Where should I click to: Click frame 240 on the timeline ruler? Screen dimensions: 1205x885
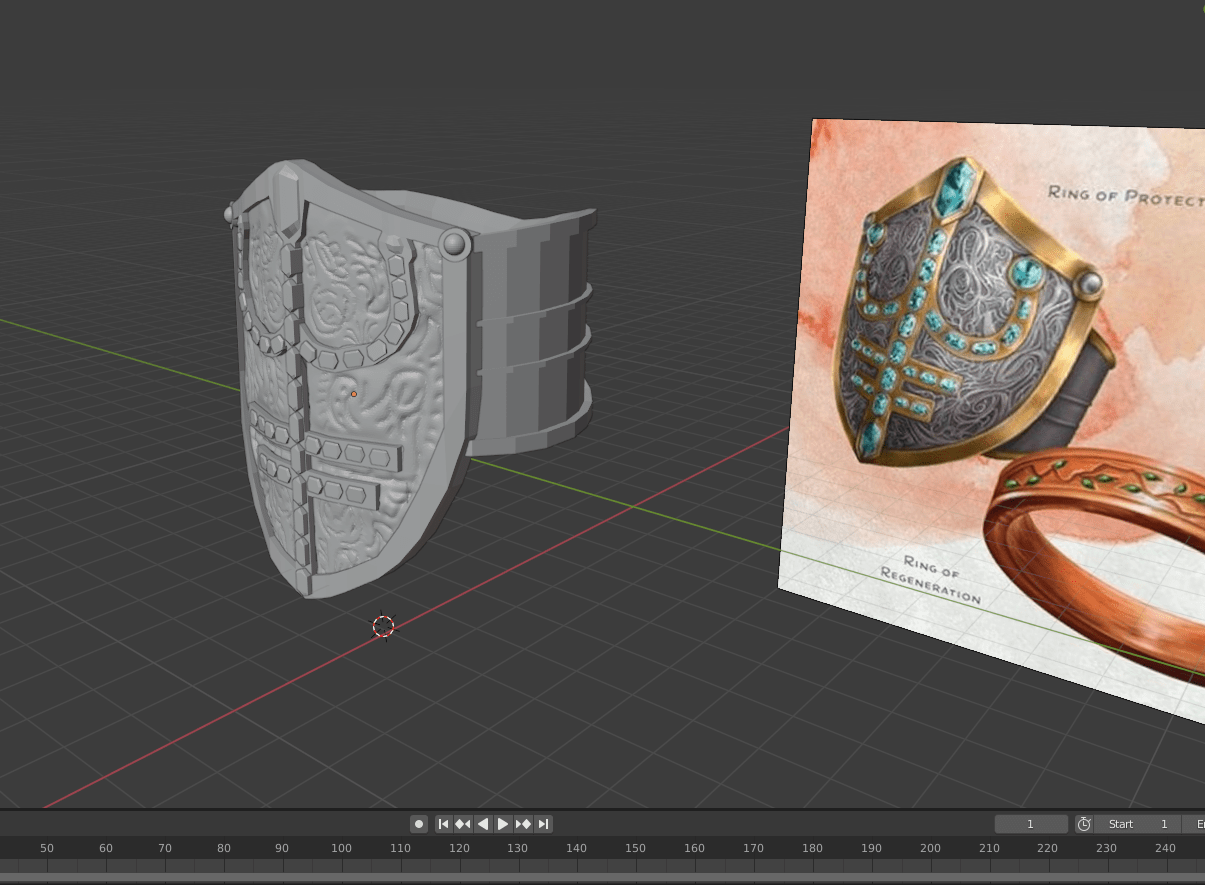coord(1165,848)
